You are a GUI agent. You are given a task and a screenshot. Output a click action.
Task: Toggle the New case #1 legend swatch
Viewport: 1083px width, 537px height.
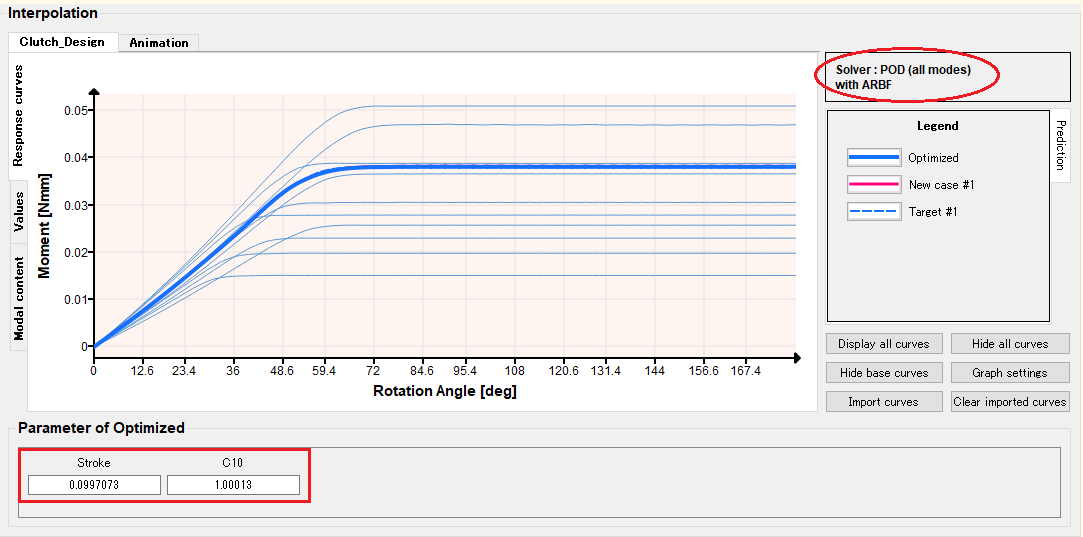[873, 185]
